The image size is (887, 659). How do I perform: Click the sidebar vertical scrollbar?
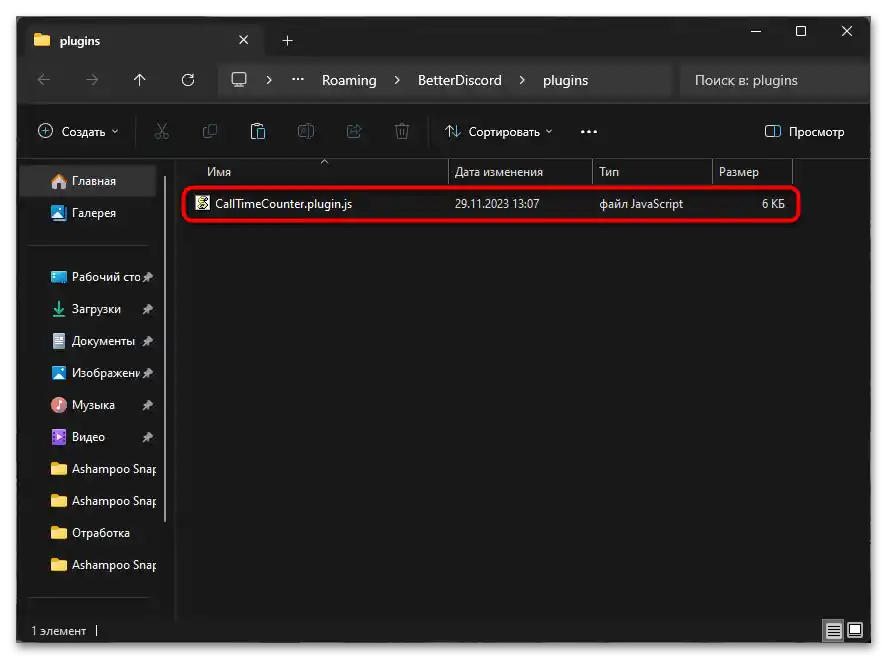165,348
